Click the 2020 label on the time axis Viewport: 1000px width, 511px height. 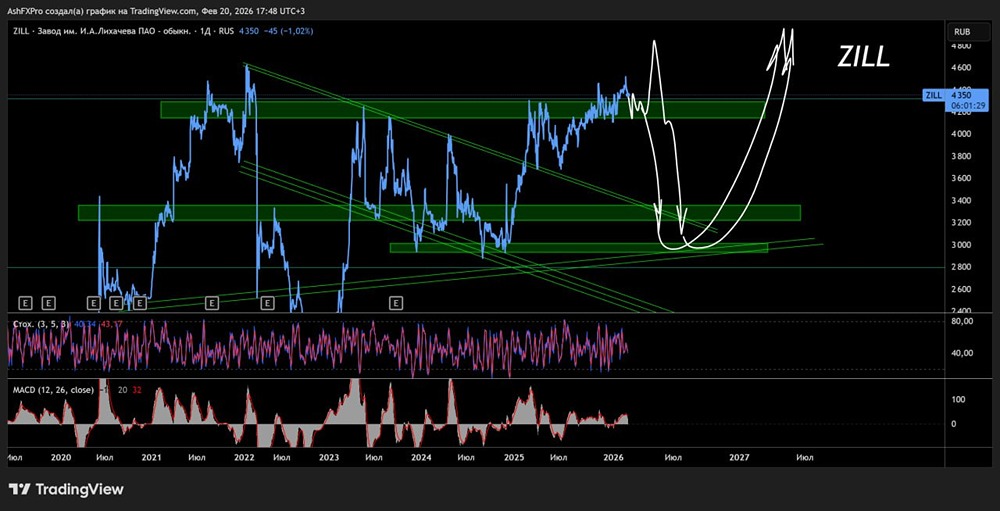(x=61, y=457)
